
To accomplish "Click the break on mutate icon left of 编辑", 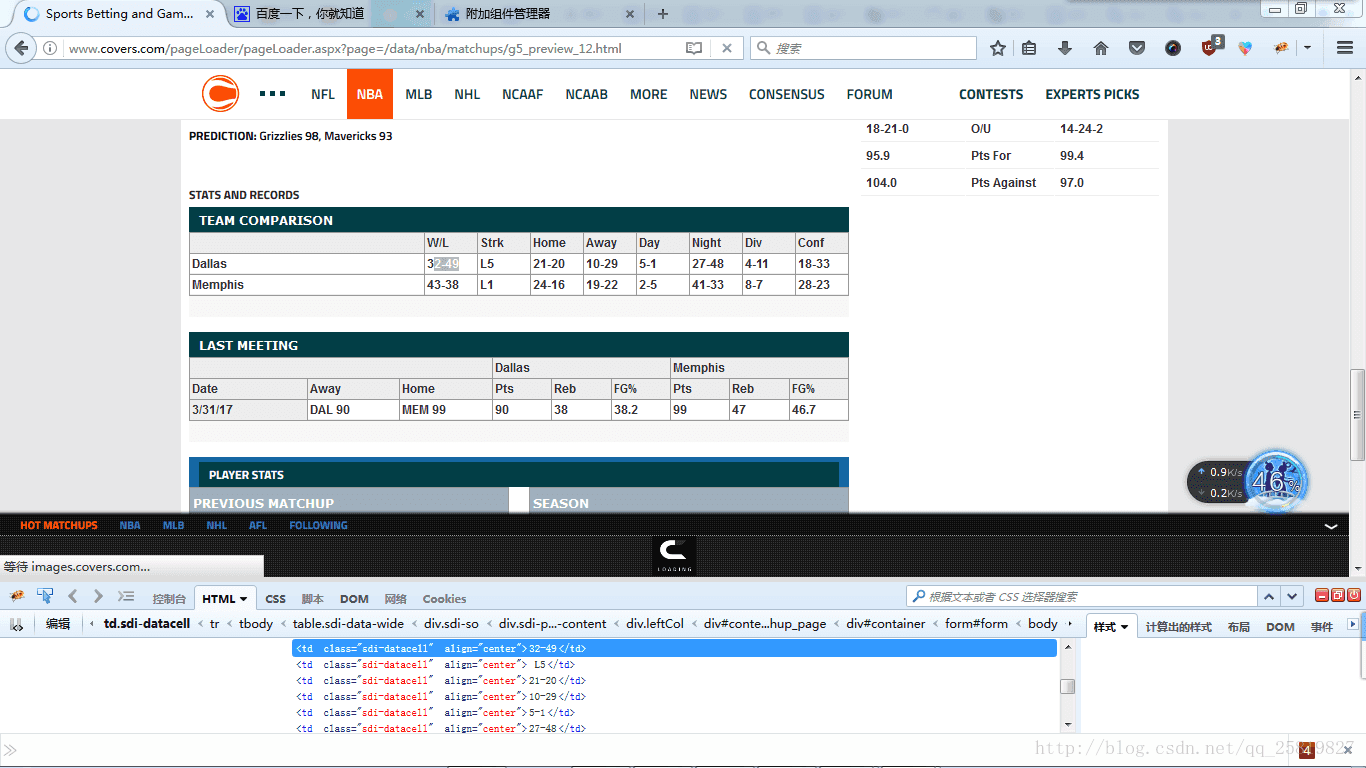I will pos(17,624).
